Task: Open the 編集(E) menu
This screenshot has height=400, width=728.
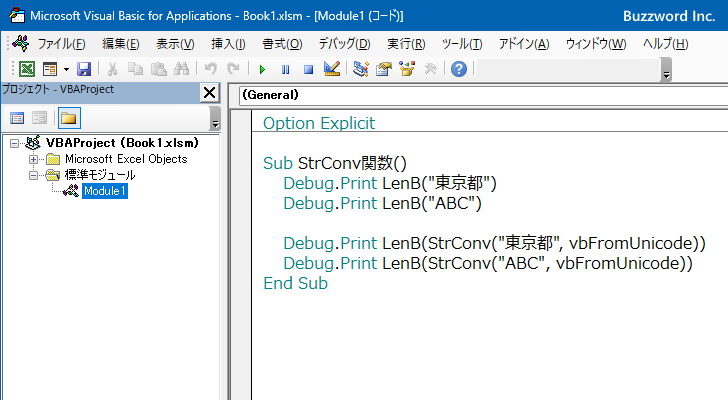Action: (121, 44)
